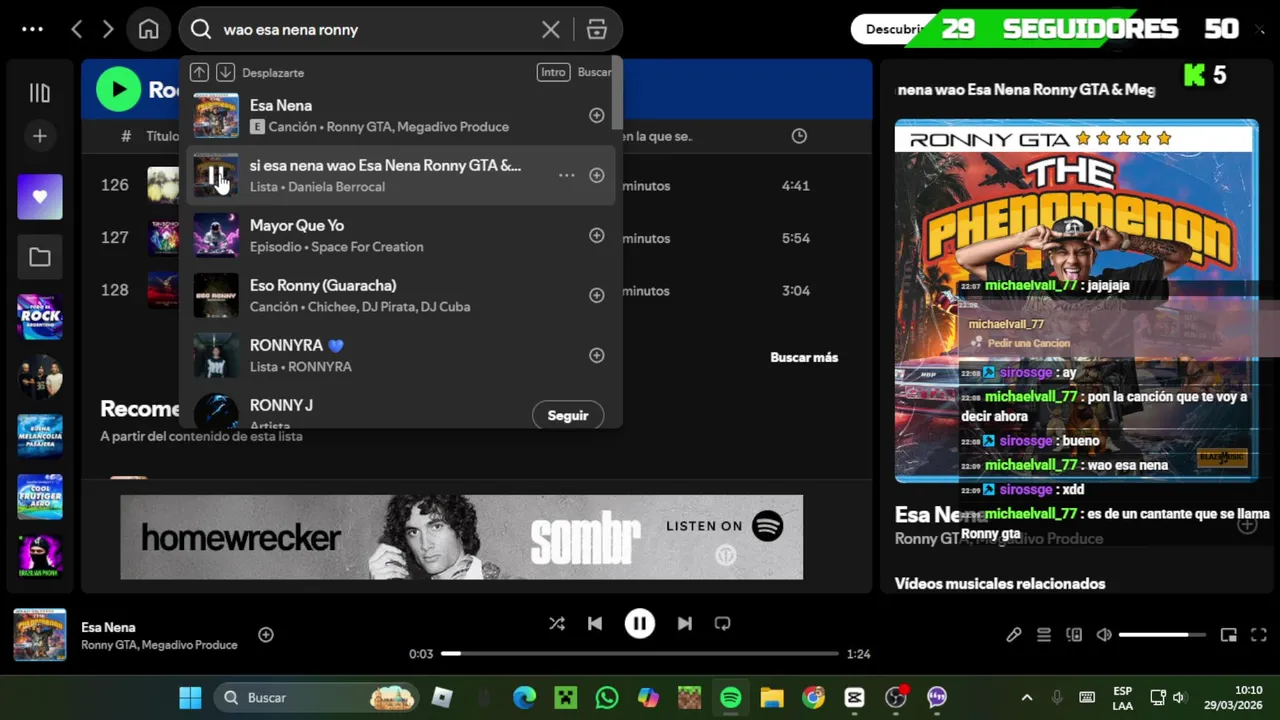Viewport: 1280px width, 720px height.
Task: Select the 'Esa Nena' song result
Action: [400, 115]
